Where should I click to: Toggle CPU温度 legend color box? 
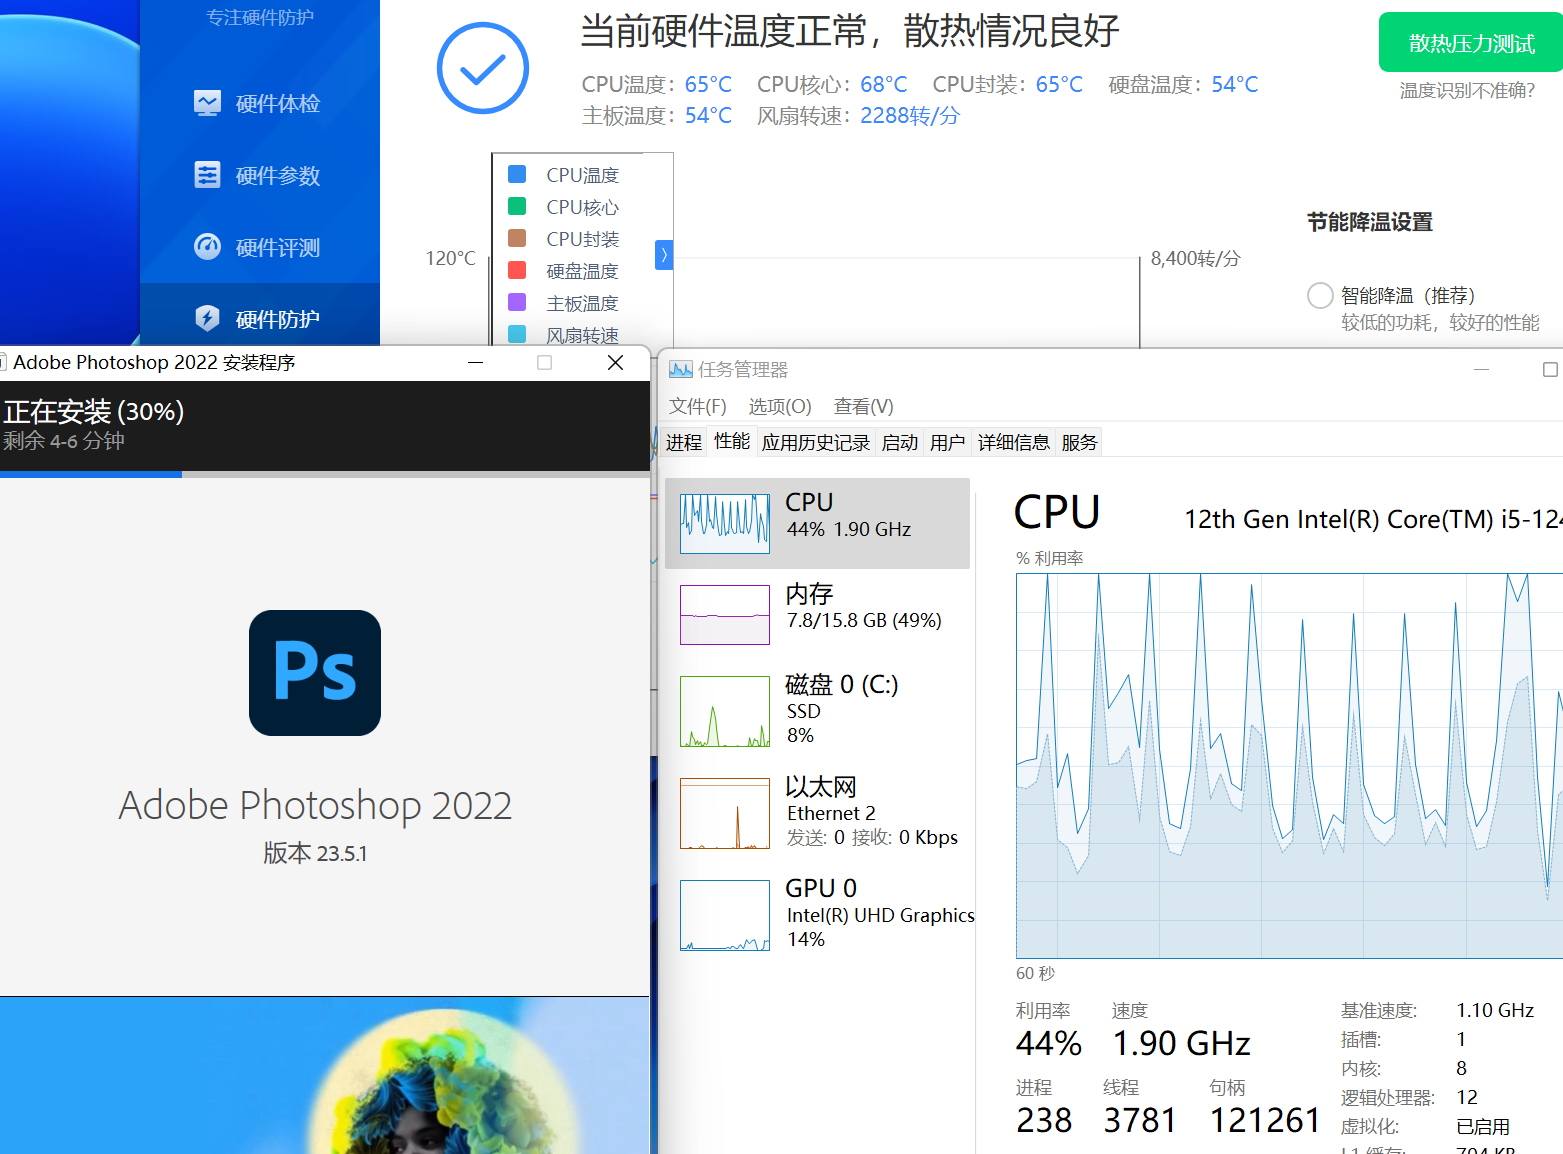click(x=517, y=174)
